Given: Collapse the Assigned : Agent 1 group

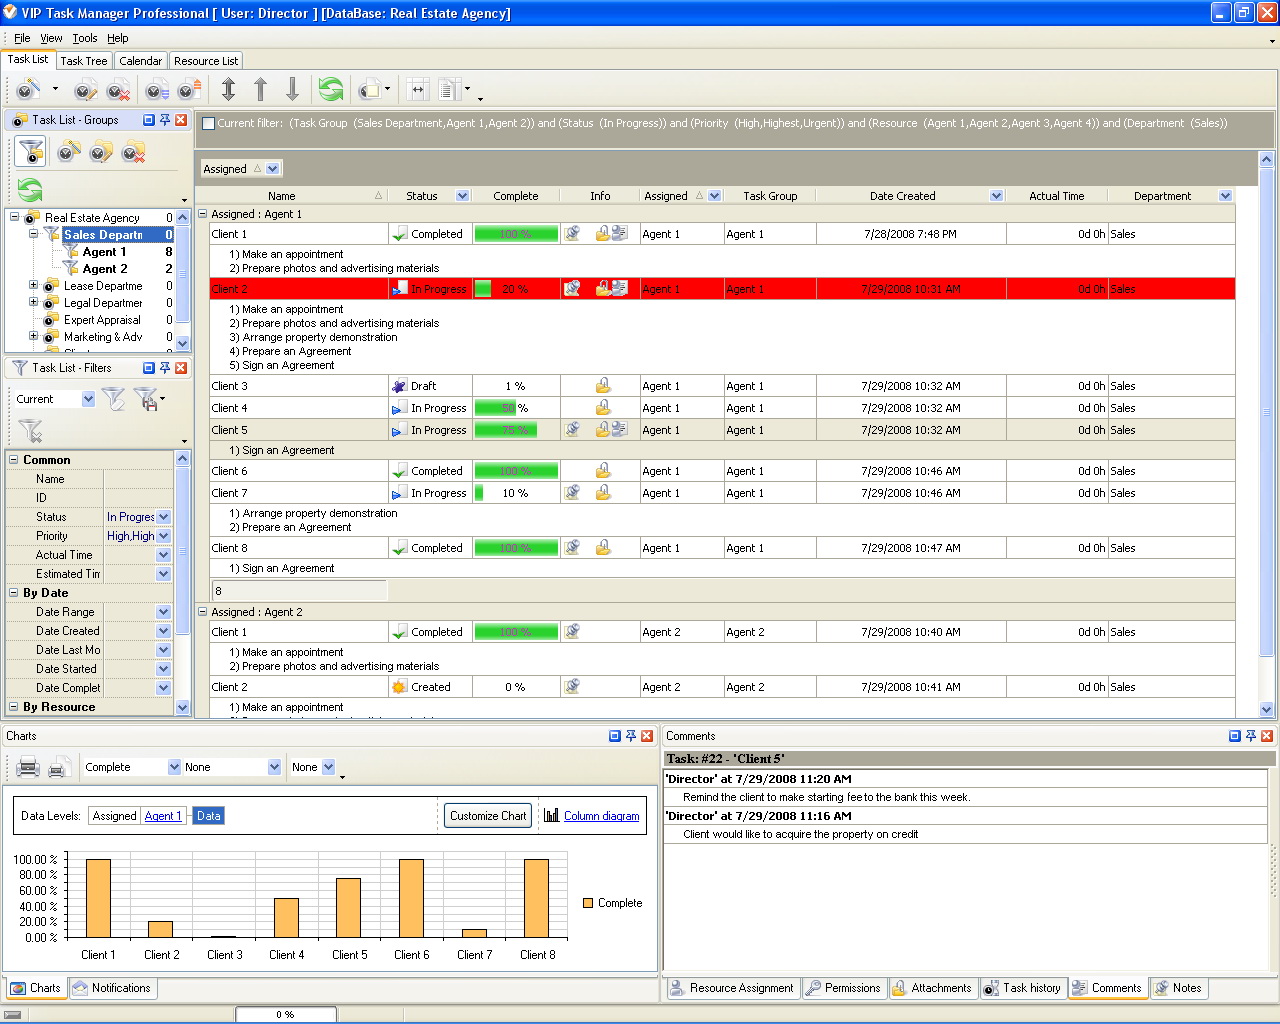Looking at the screenshot, I should [x=203, y=214].
